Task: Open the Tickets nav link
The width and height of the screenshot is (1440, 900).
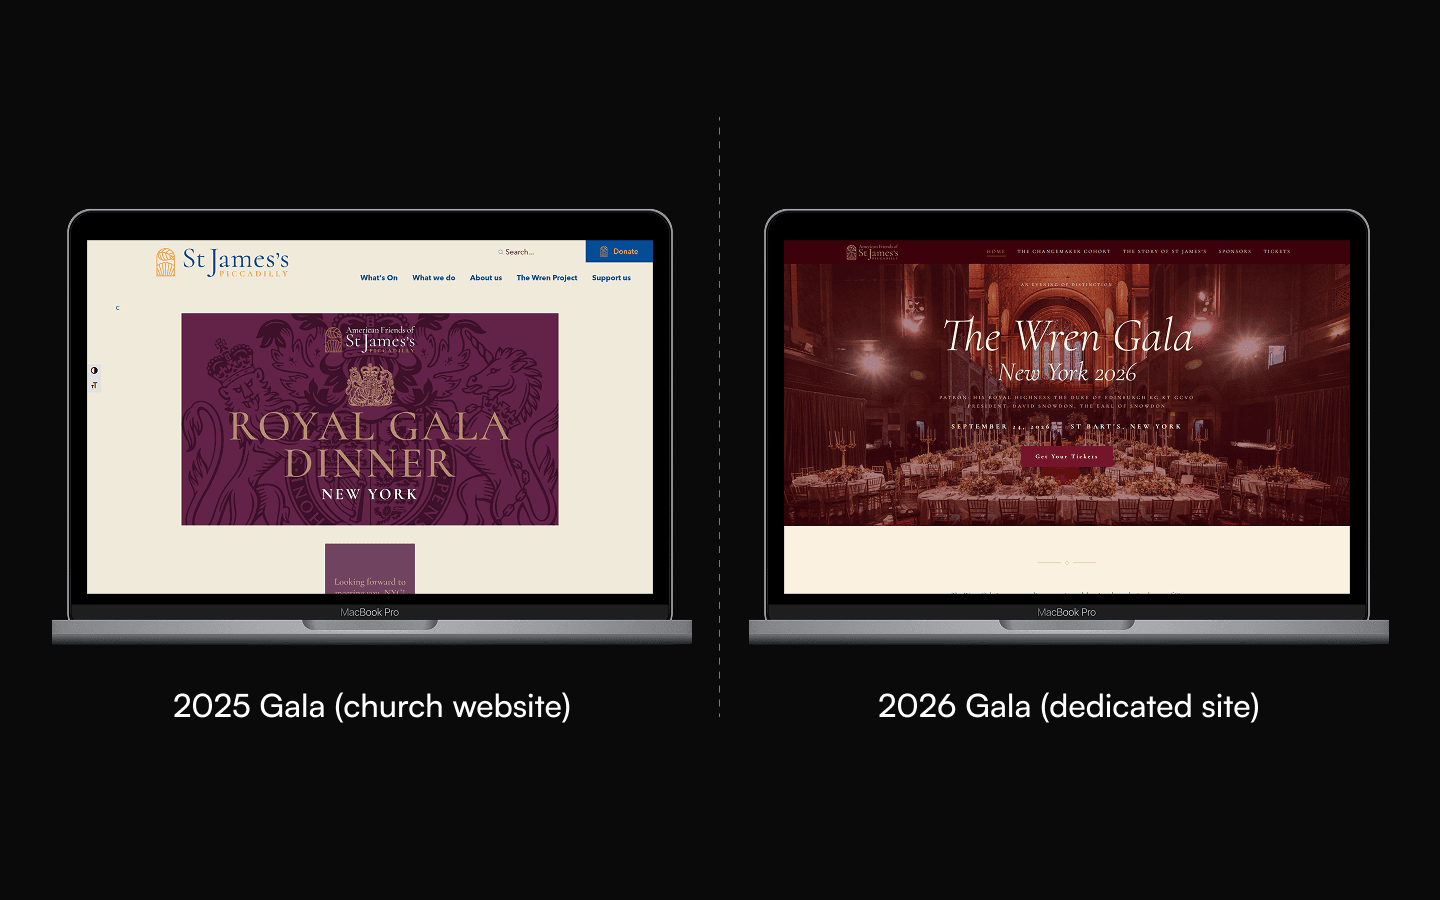Action: point(1277,252)
